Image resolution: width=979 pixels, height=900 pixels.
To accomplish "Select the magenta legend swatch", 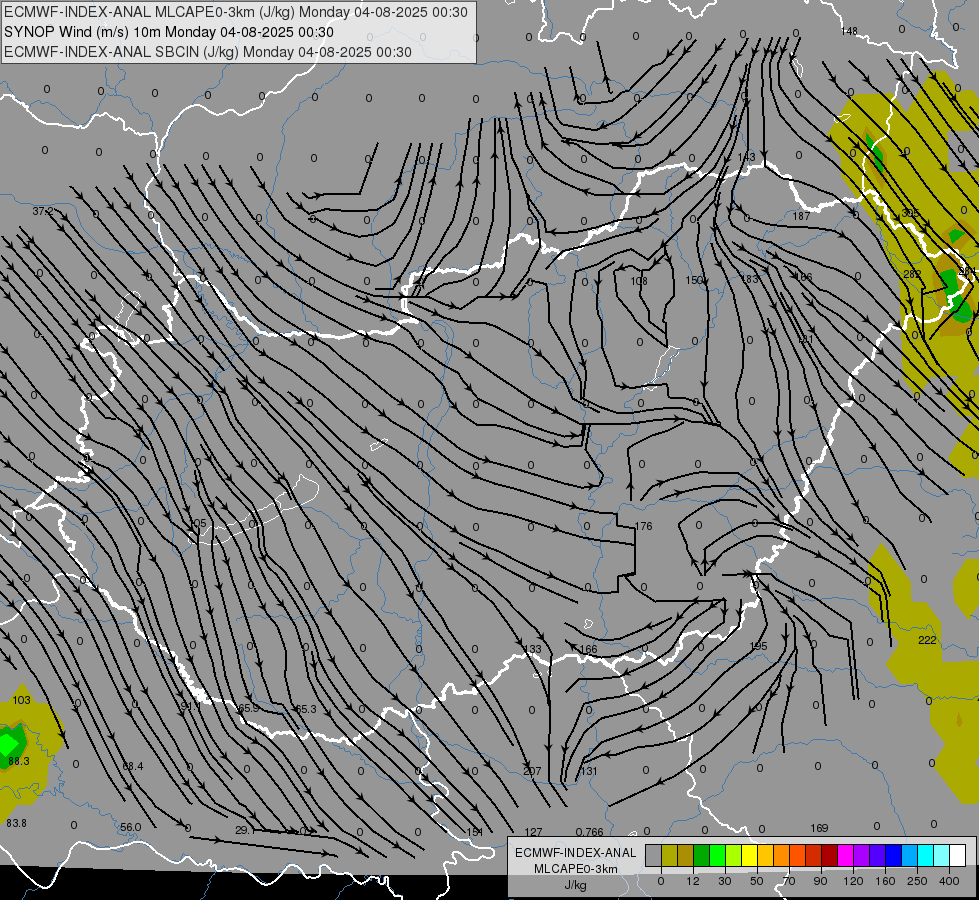I will tap(846, 855).
